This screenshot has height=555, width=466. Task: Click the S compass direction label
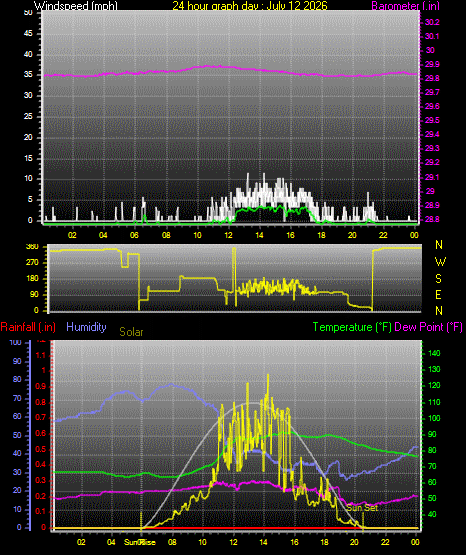coord(438,279)
